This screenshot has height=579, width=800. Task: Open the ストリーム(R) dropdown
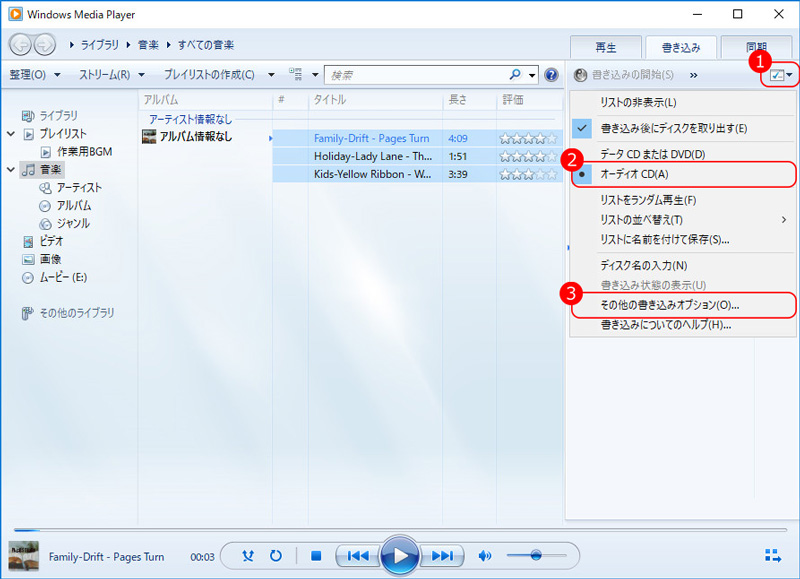click(111, 74)
